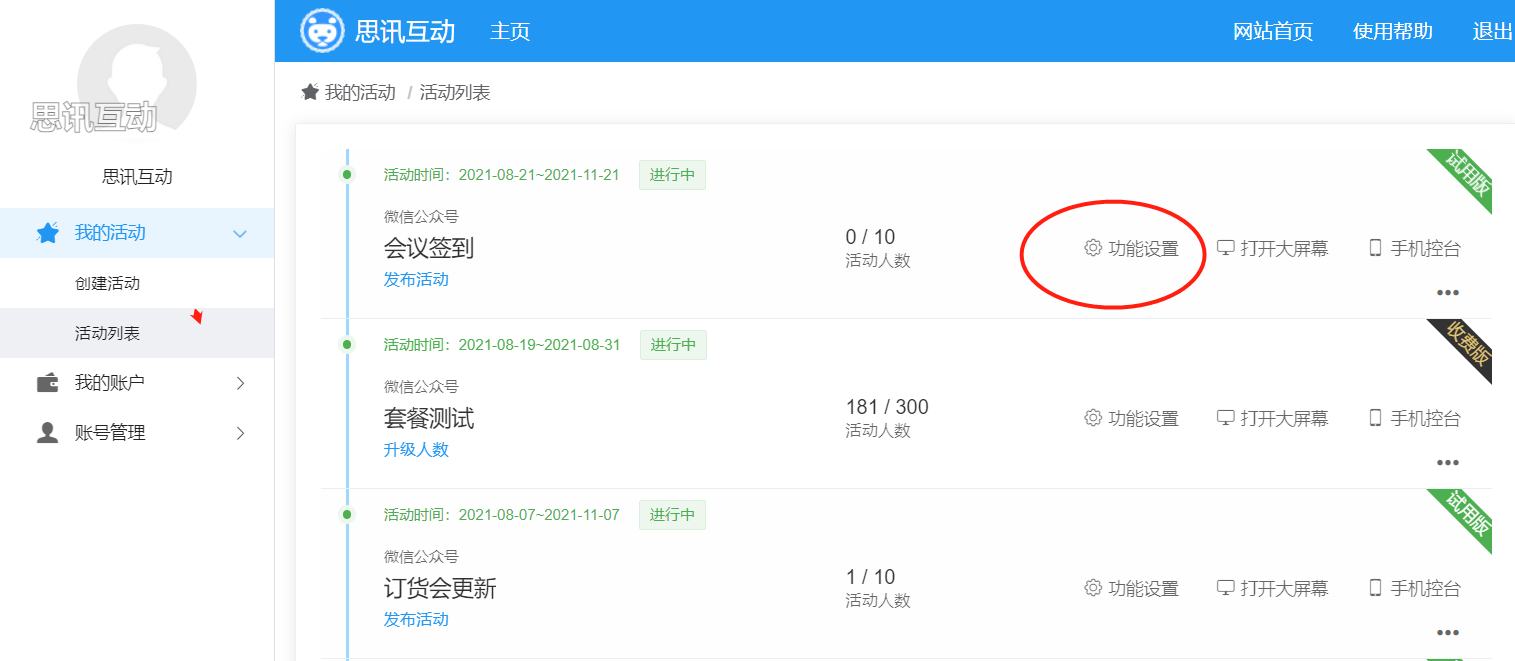Image resolution: width=1515 pixels, height=661 pixels.
Task: Open the three-dot menu for 会议签到
Action: tap(1448, 293)
